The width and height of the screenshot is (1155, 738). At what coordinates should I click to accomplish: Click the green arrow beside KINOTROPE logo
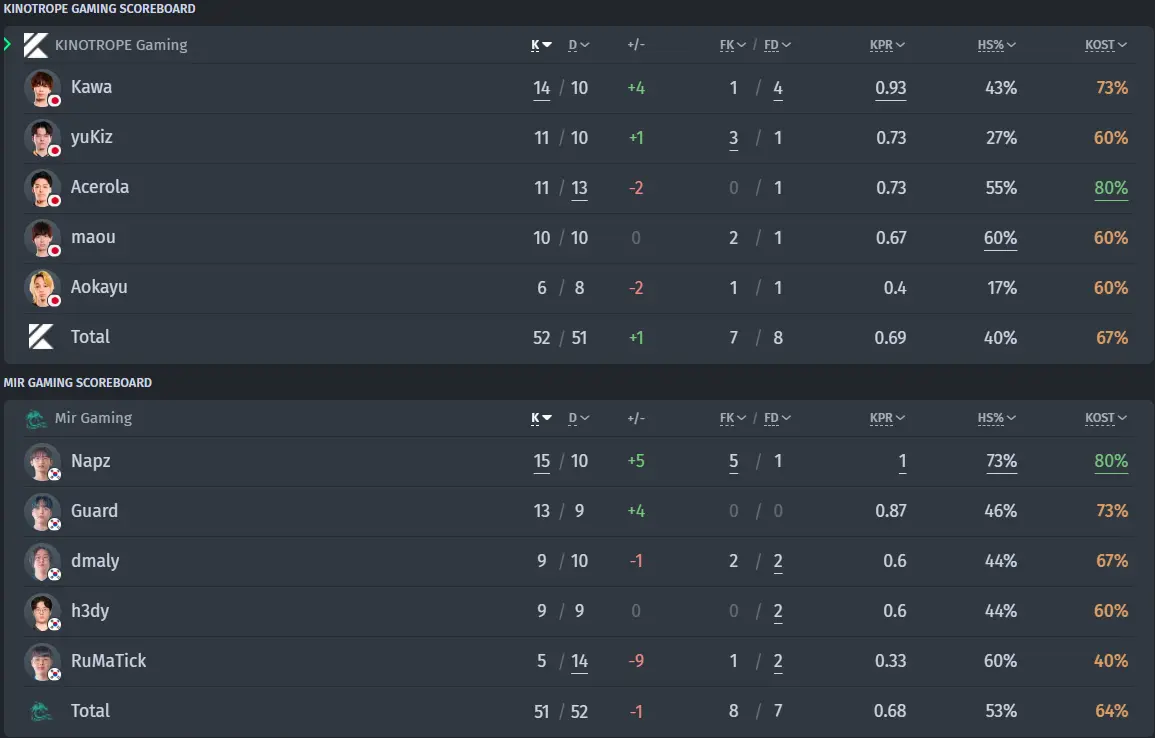tap(7, 44)
